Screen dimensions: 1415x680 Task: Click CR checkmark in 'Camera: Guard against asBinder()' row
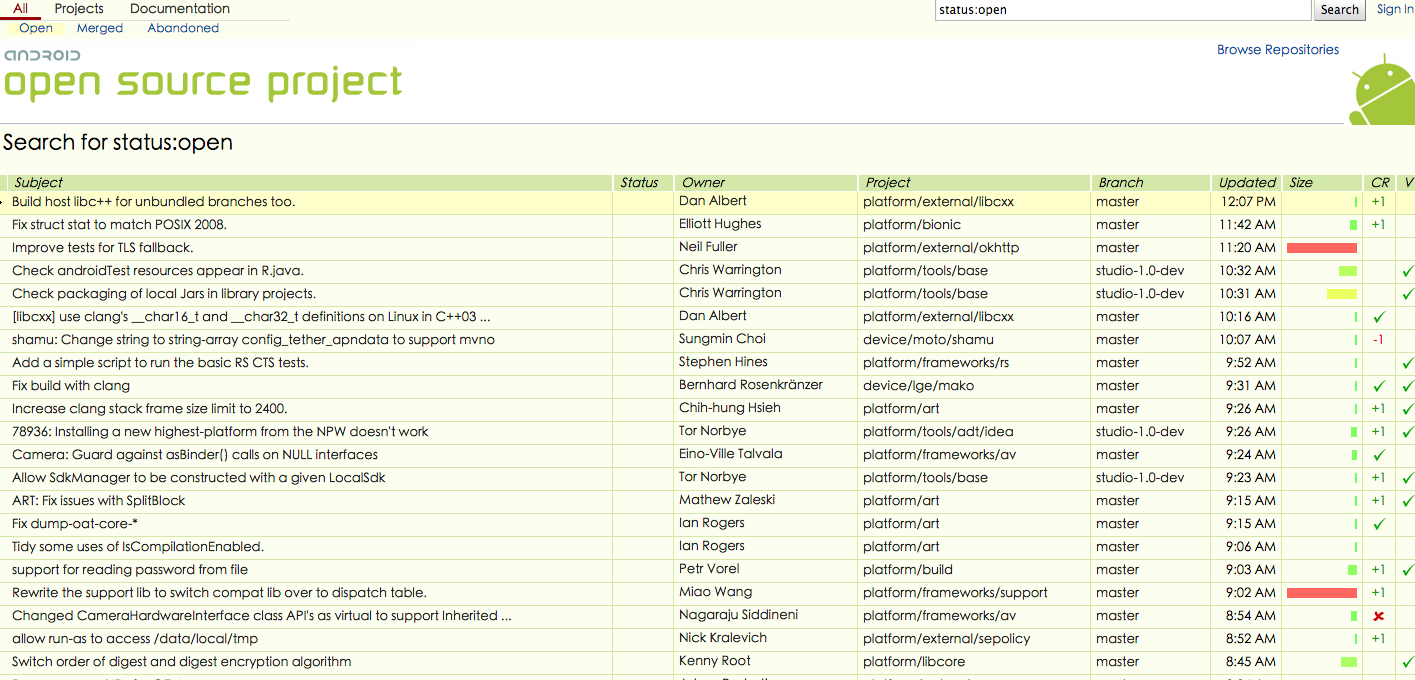[x=1379, y=455]
